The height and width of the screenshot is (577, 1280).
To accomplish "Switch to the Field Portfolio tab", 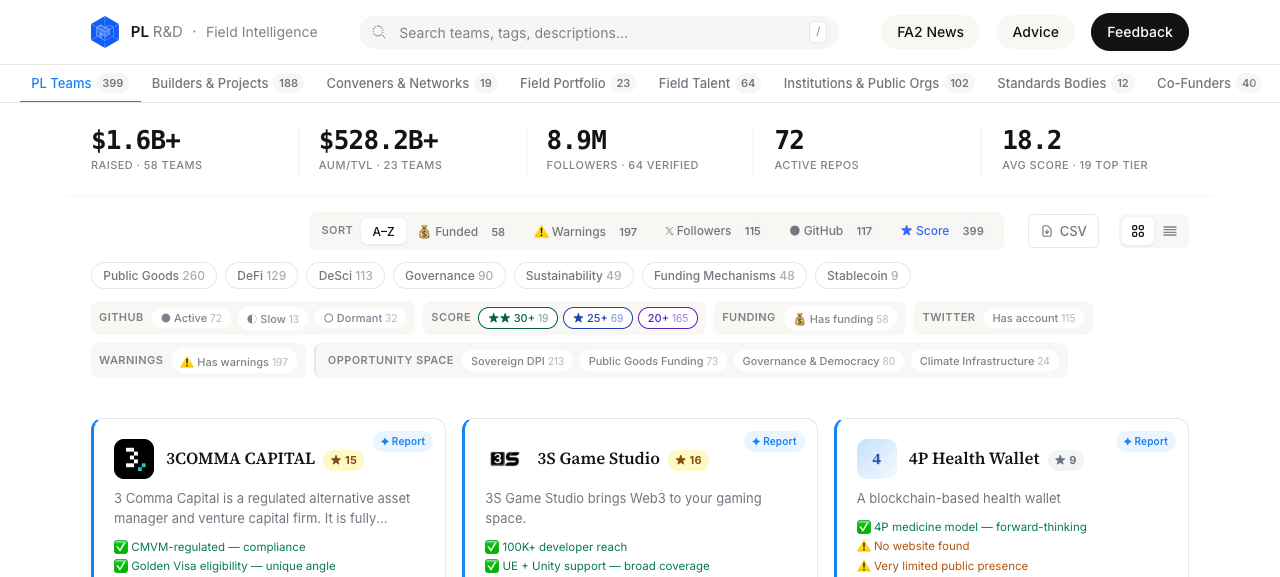I will coord(577,83).
